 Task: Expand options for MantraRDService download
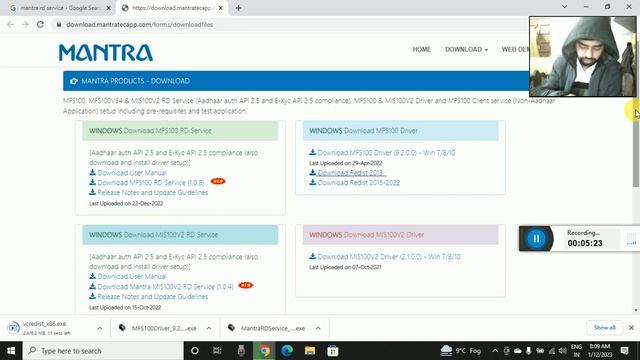point(318,328)
